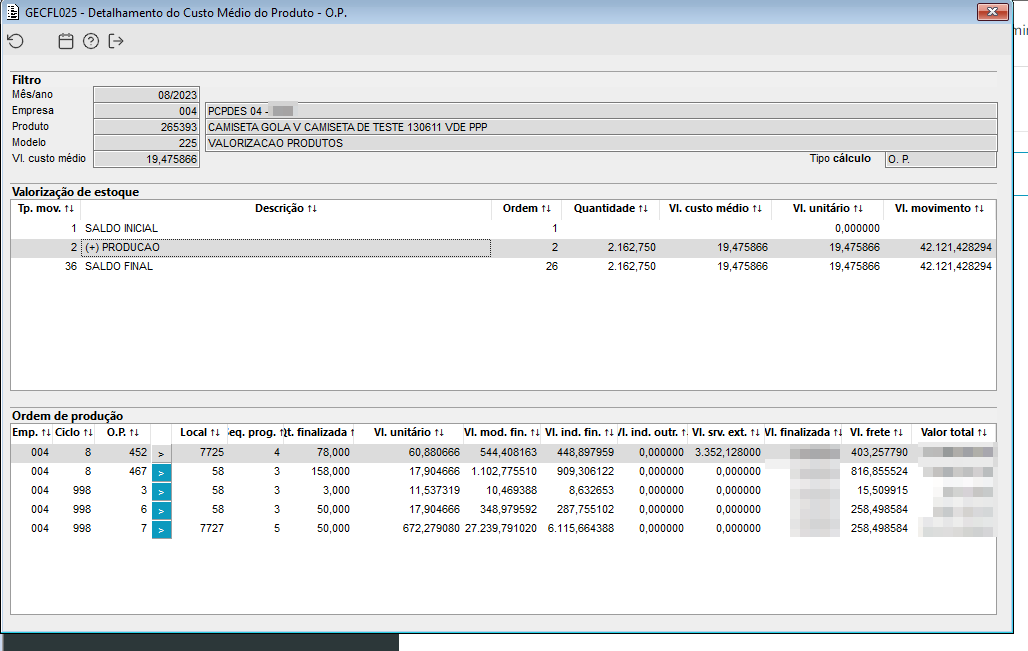Image resolution: width=1028 pixels, height=651 pixels.
Task: Click unit value 0,000000 in SALDO INICIAL row
Action: (x=857, y=228)
